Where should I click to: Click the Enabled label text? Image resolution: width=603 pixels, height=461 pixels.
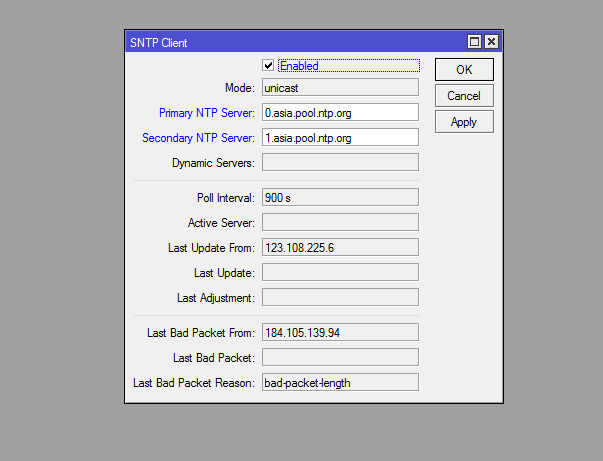click(x=299, y=66)
